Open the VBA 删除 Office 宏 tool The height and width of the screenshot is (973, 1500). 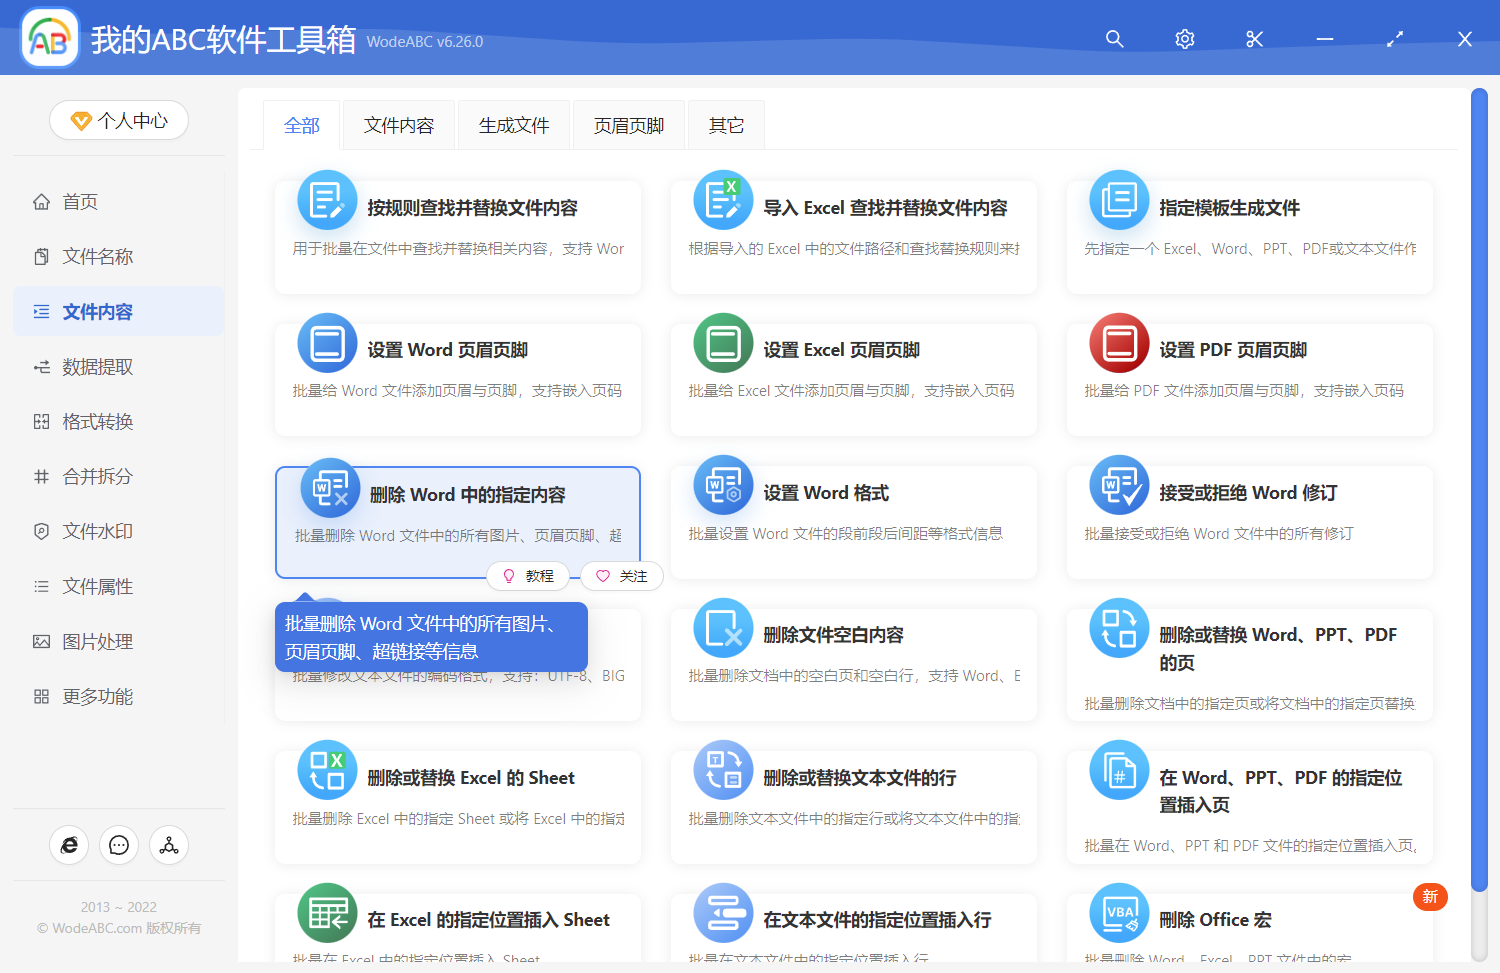pyautogui.click(x=1248, y=919)
